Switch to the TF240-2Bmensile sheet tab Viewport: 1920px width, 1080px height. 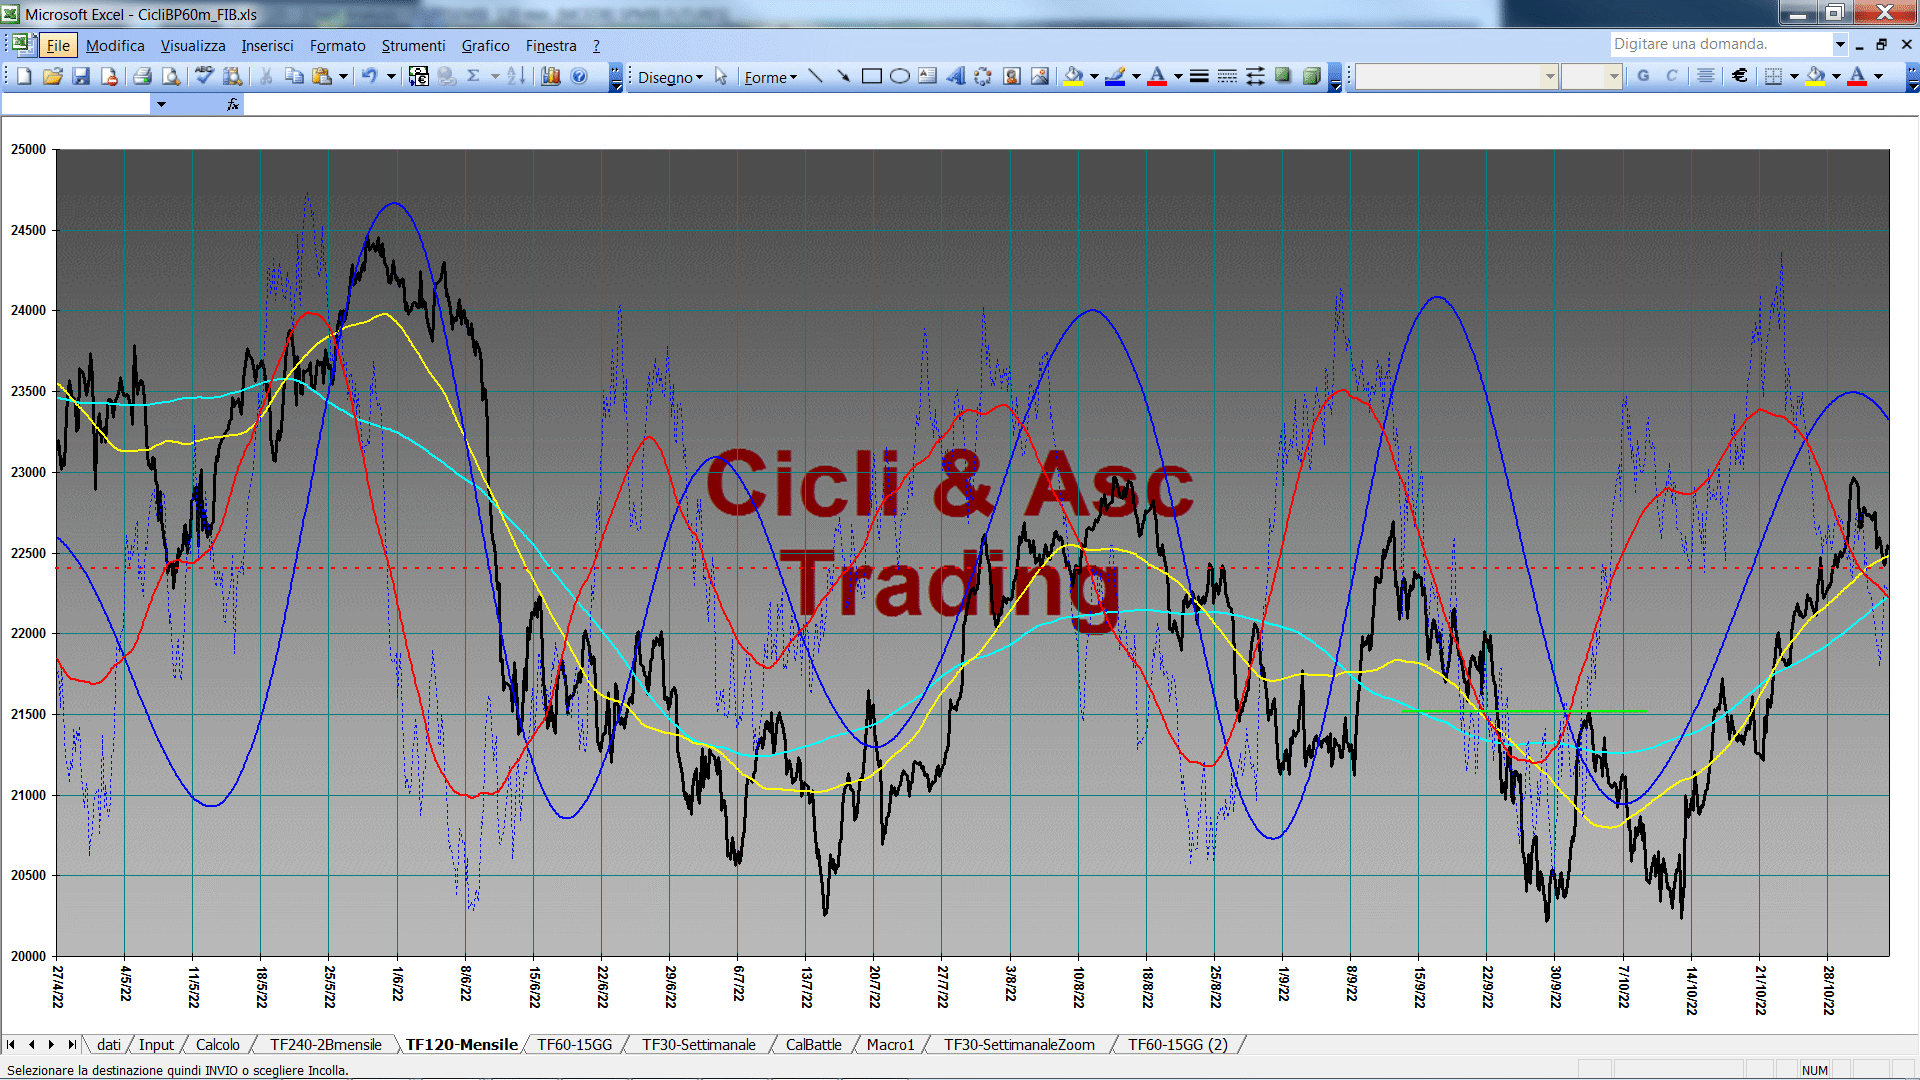click(x=325, y=1044)
